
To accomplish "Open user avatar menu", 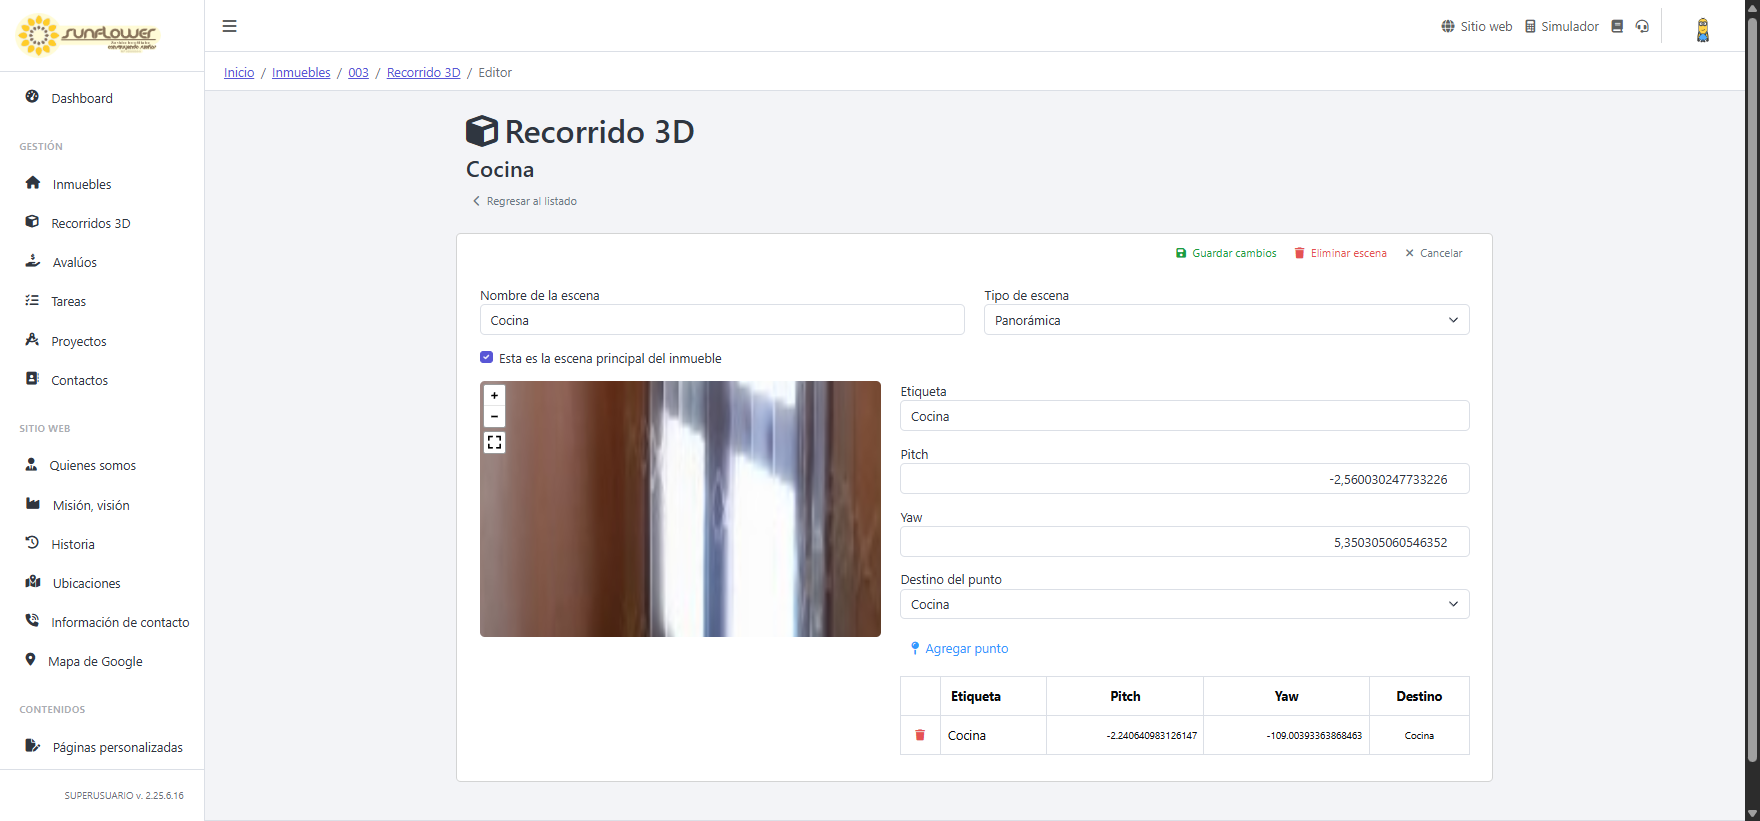I will click(x=1702, y=29).
